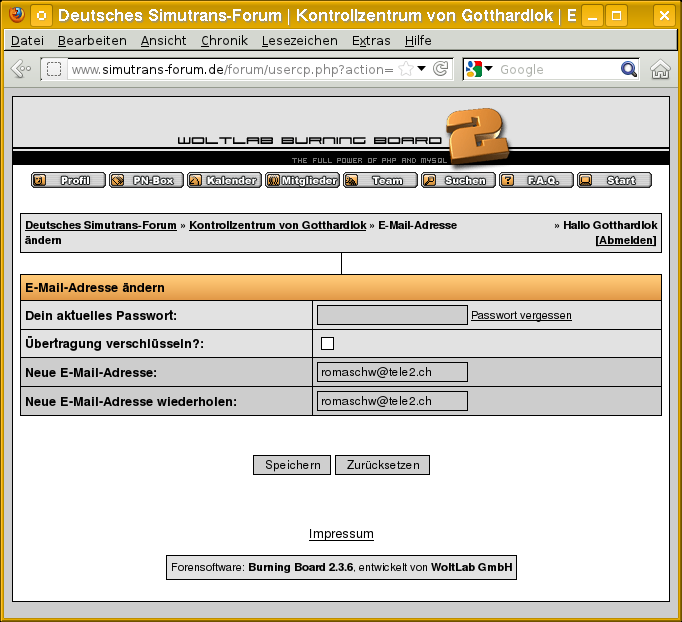Open the Kalender navigation button

coord(223,181)
